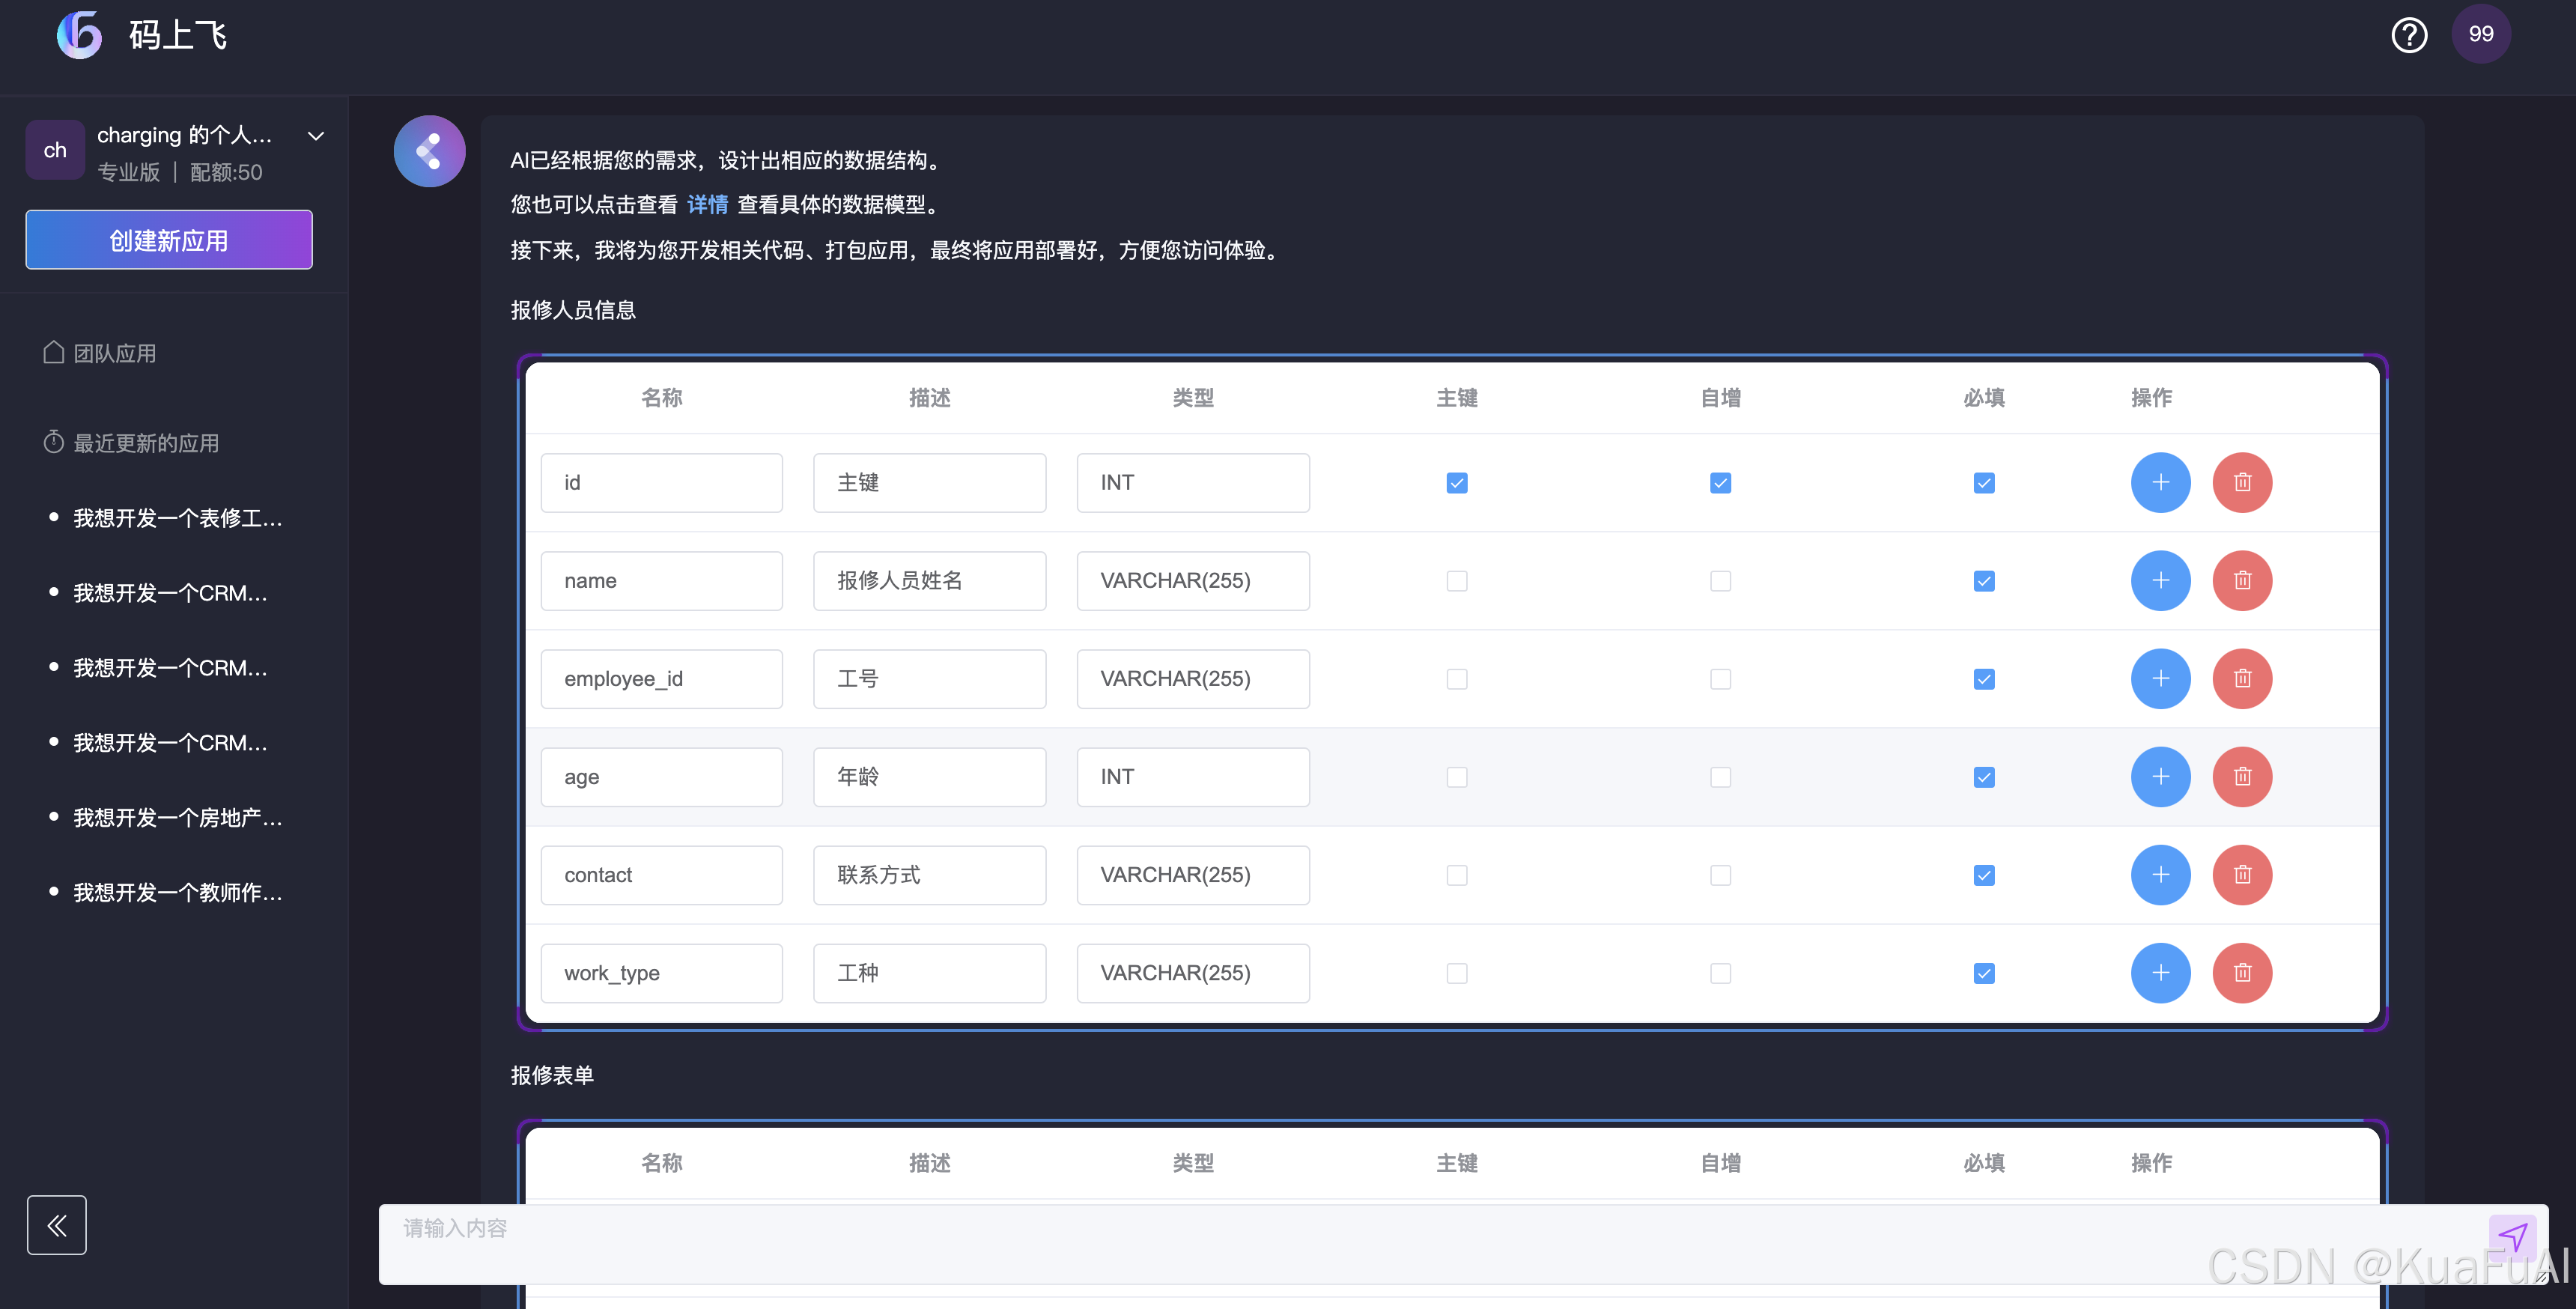Open 团队应用 in sidebar
This screenshot has width=2576, height=1309.
point(114,353)
